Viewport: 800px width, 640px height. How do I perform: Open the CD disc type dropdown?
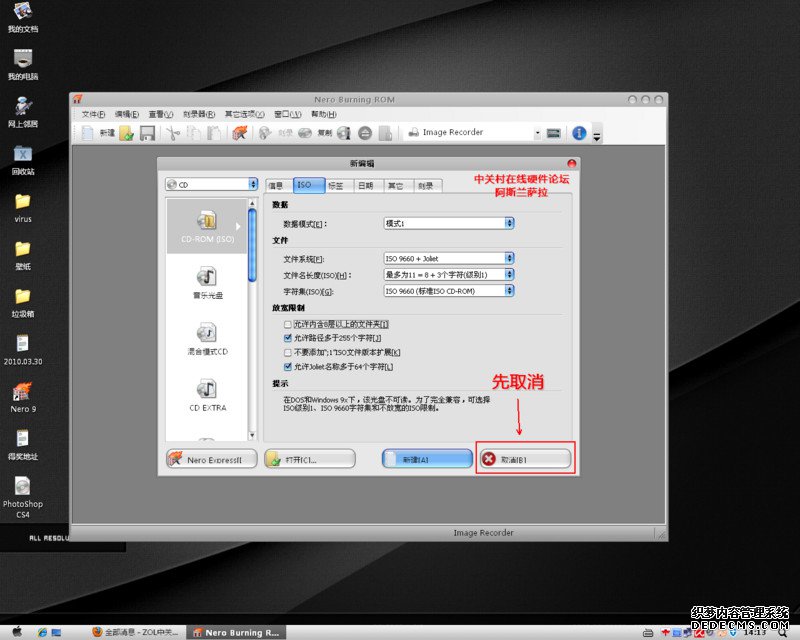point(212,184)
